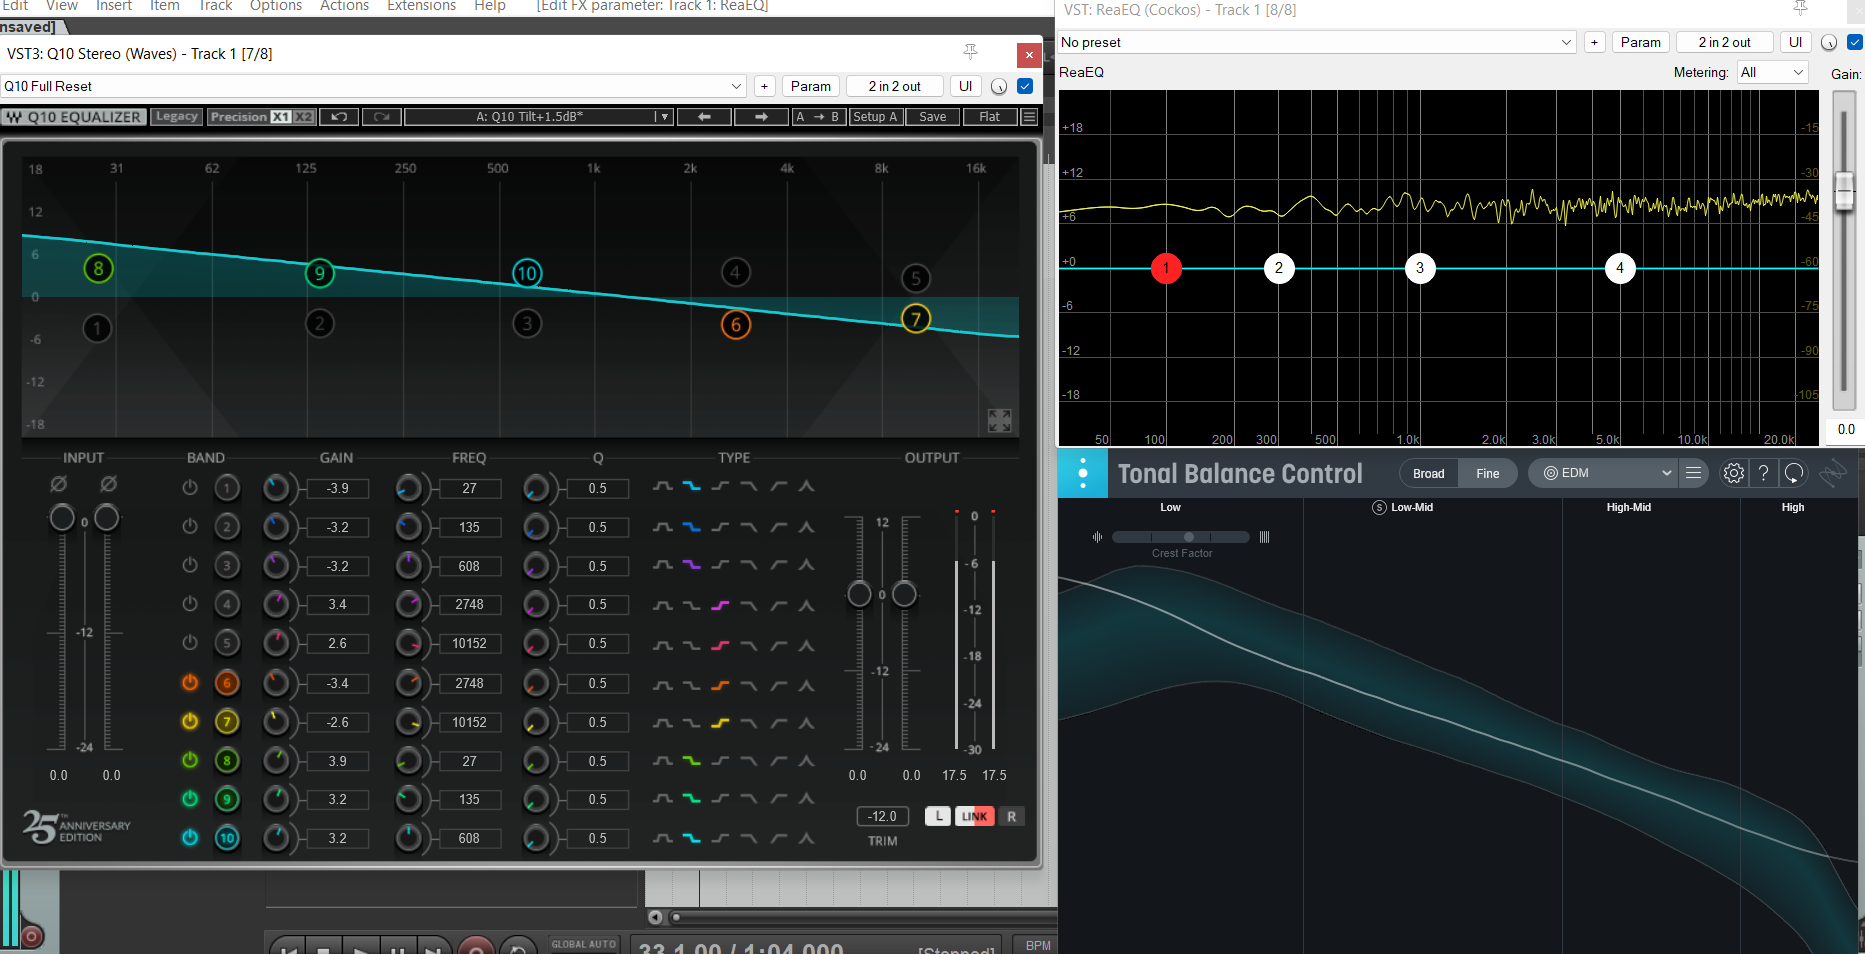Viewport: 1865px width, 954px height.
Task: Switch to Fine view tab
Action: point(1487,473)
